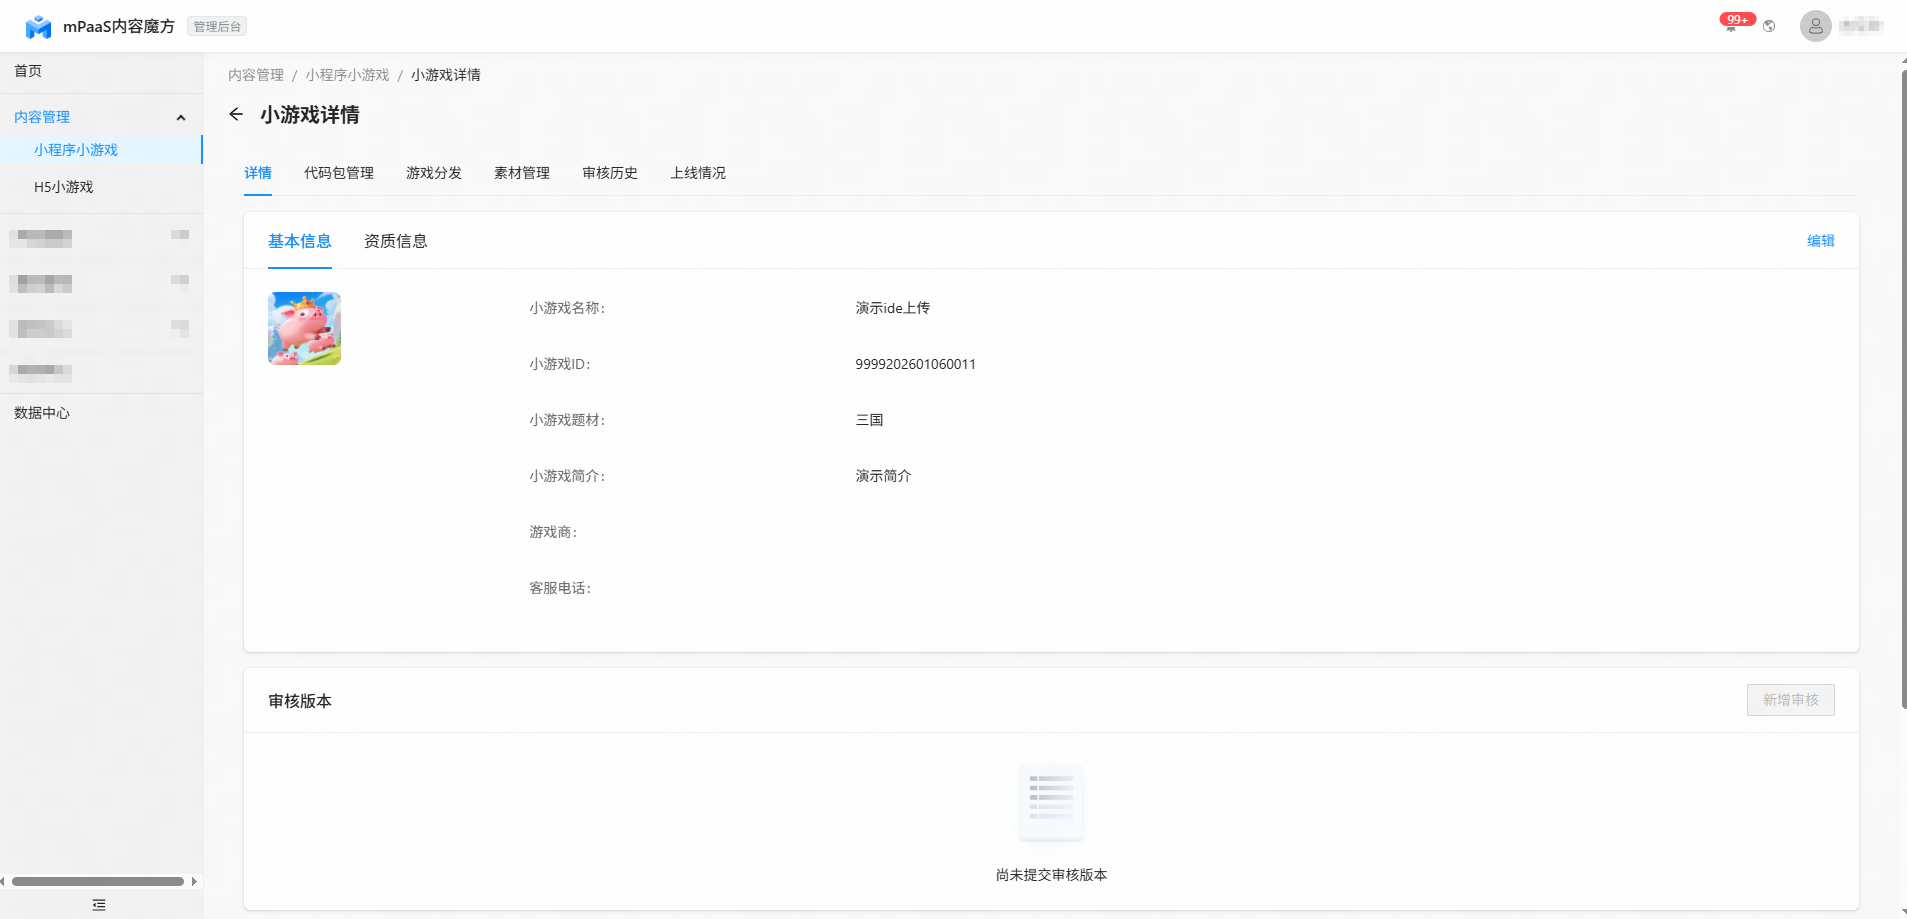This screenshot has height=919, width=1907.
Task: Switch to the 游戏分发 tab
Action: pos(434,173)
